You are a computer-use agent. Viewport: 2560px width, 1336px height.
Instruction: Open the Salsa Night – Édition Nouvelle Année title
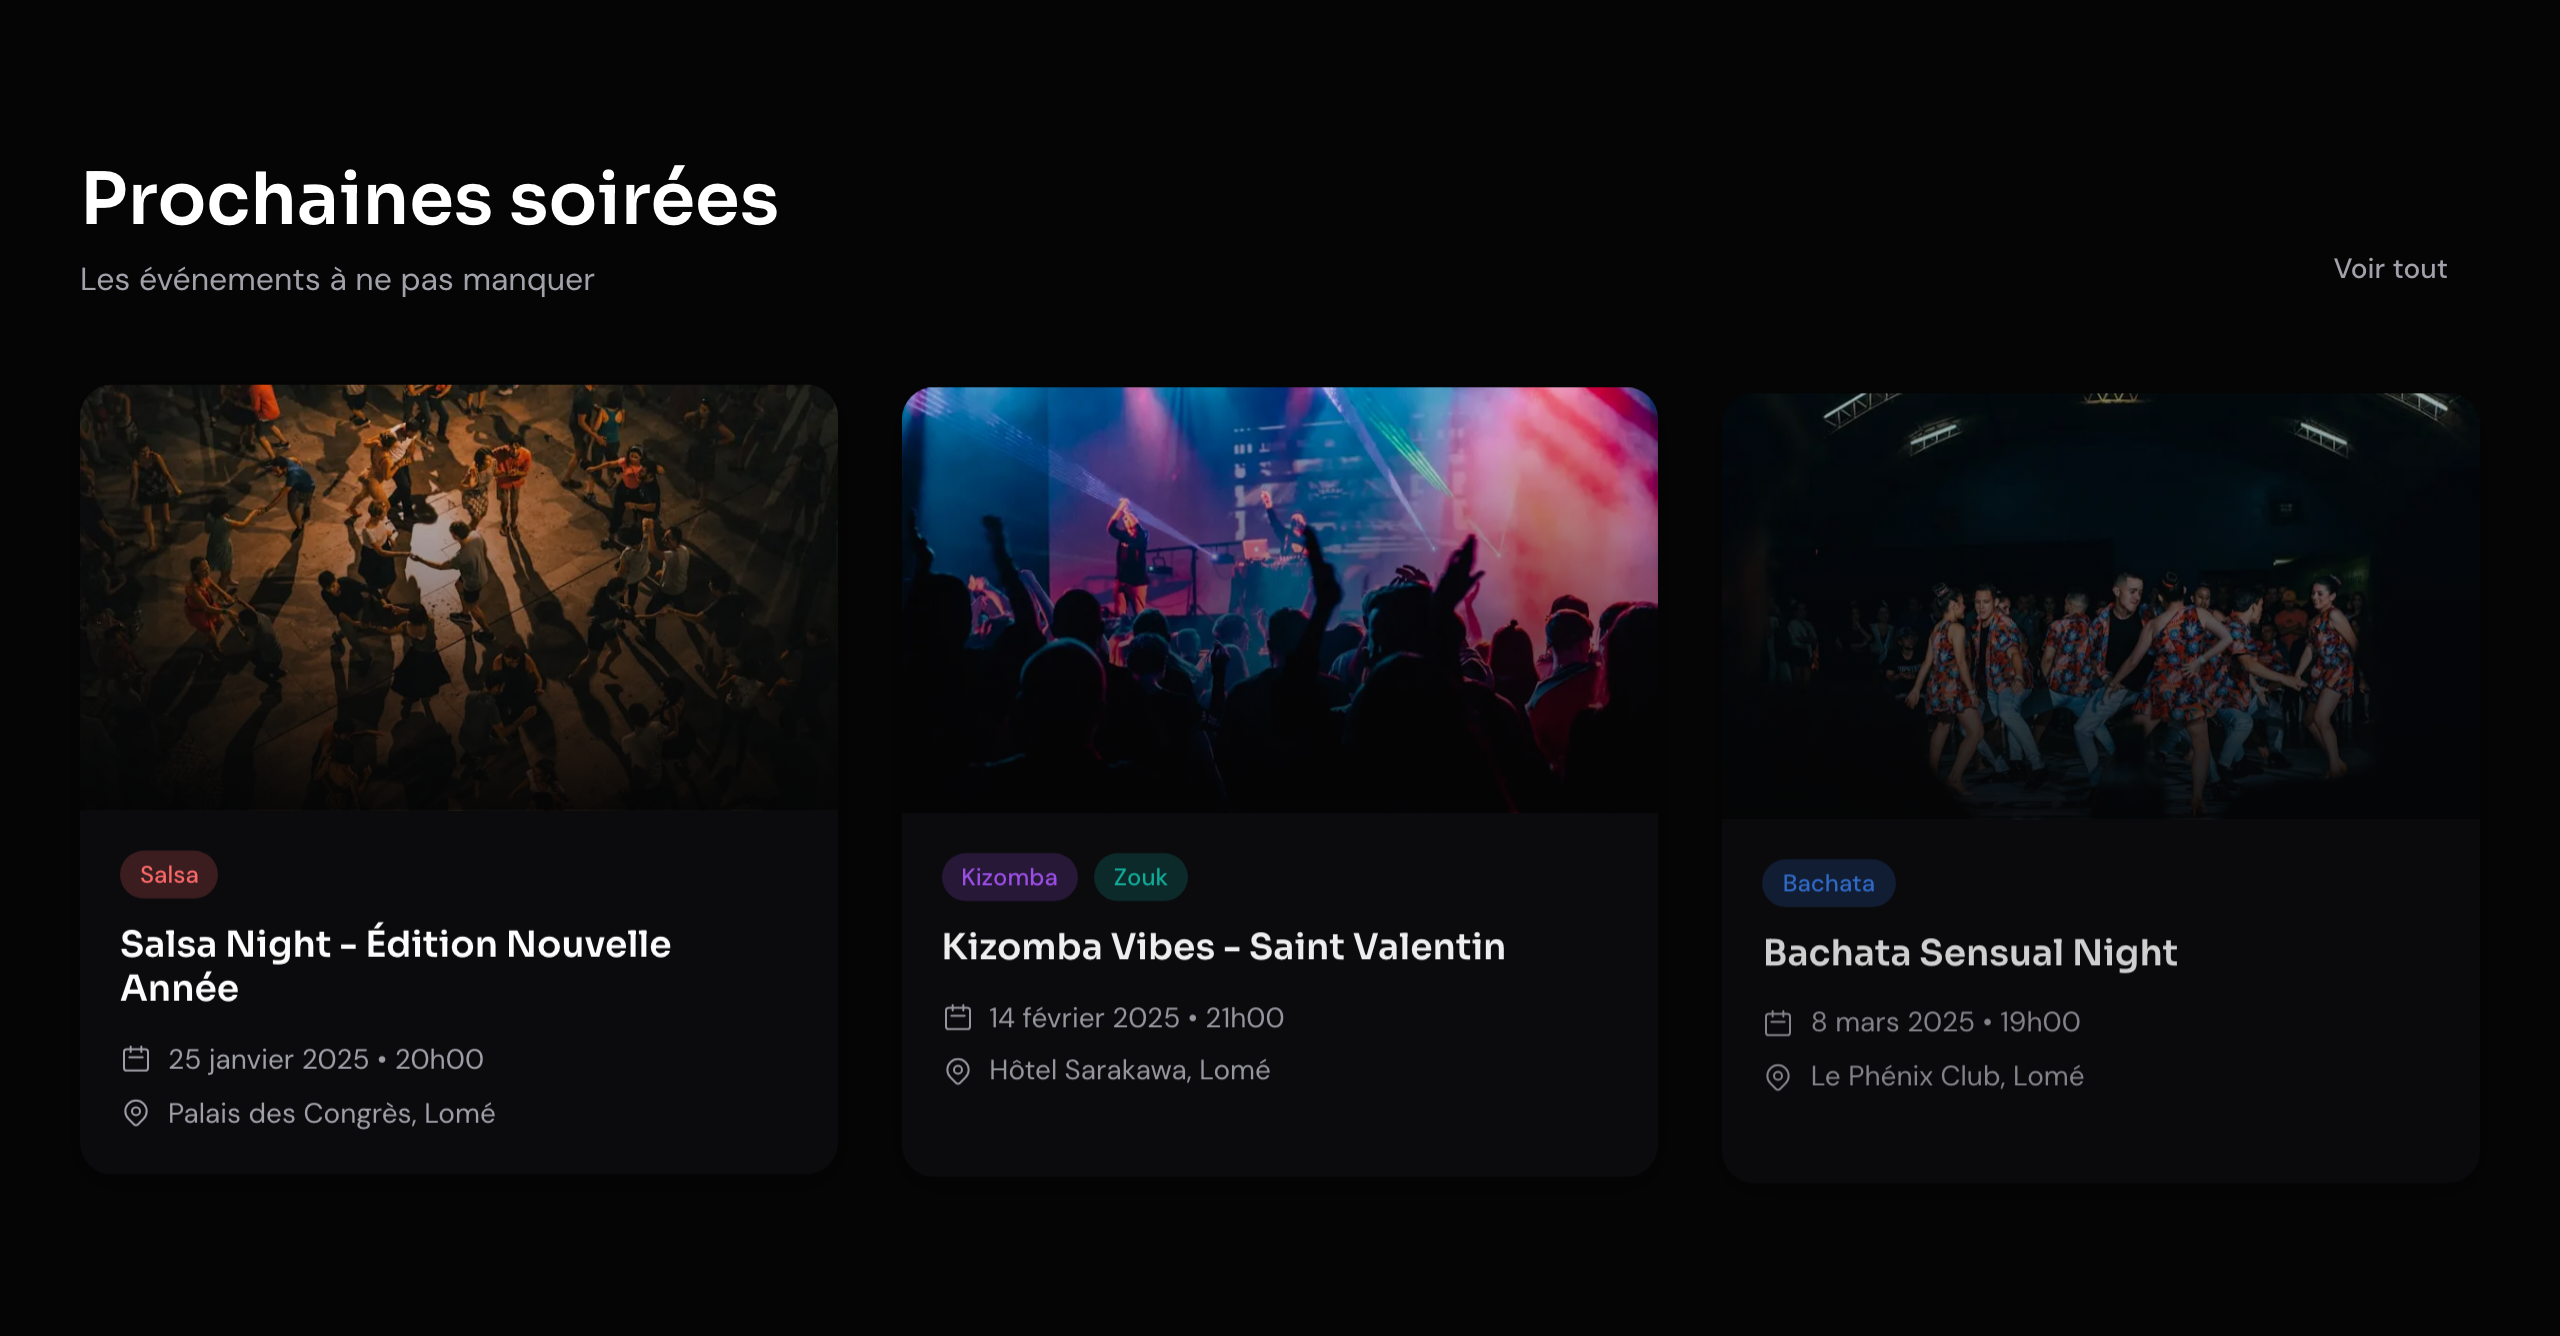[395, 965]
